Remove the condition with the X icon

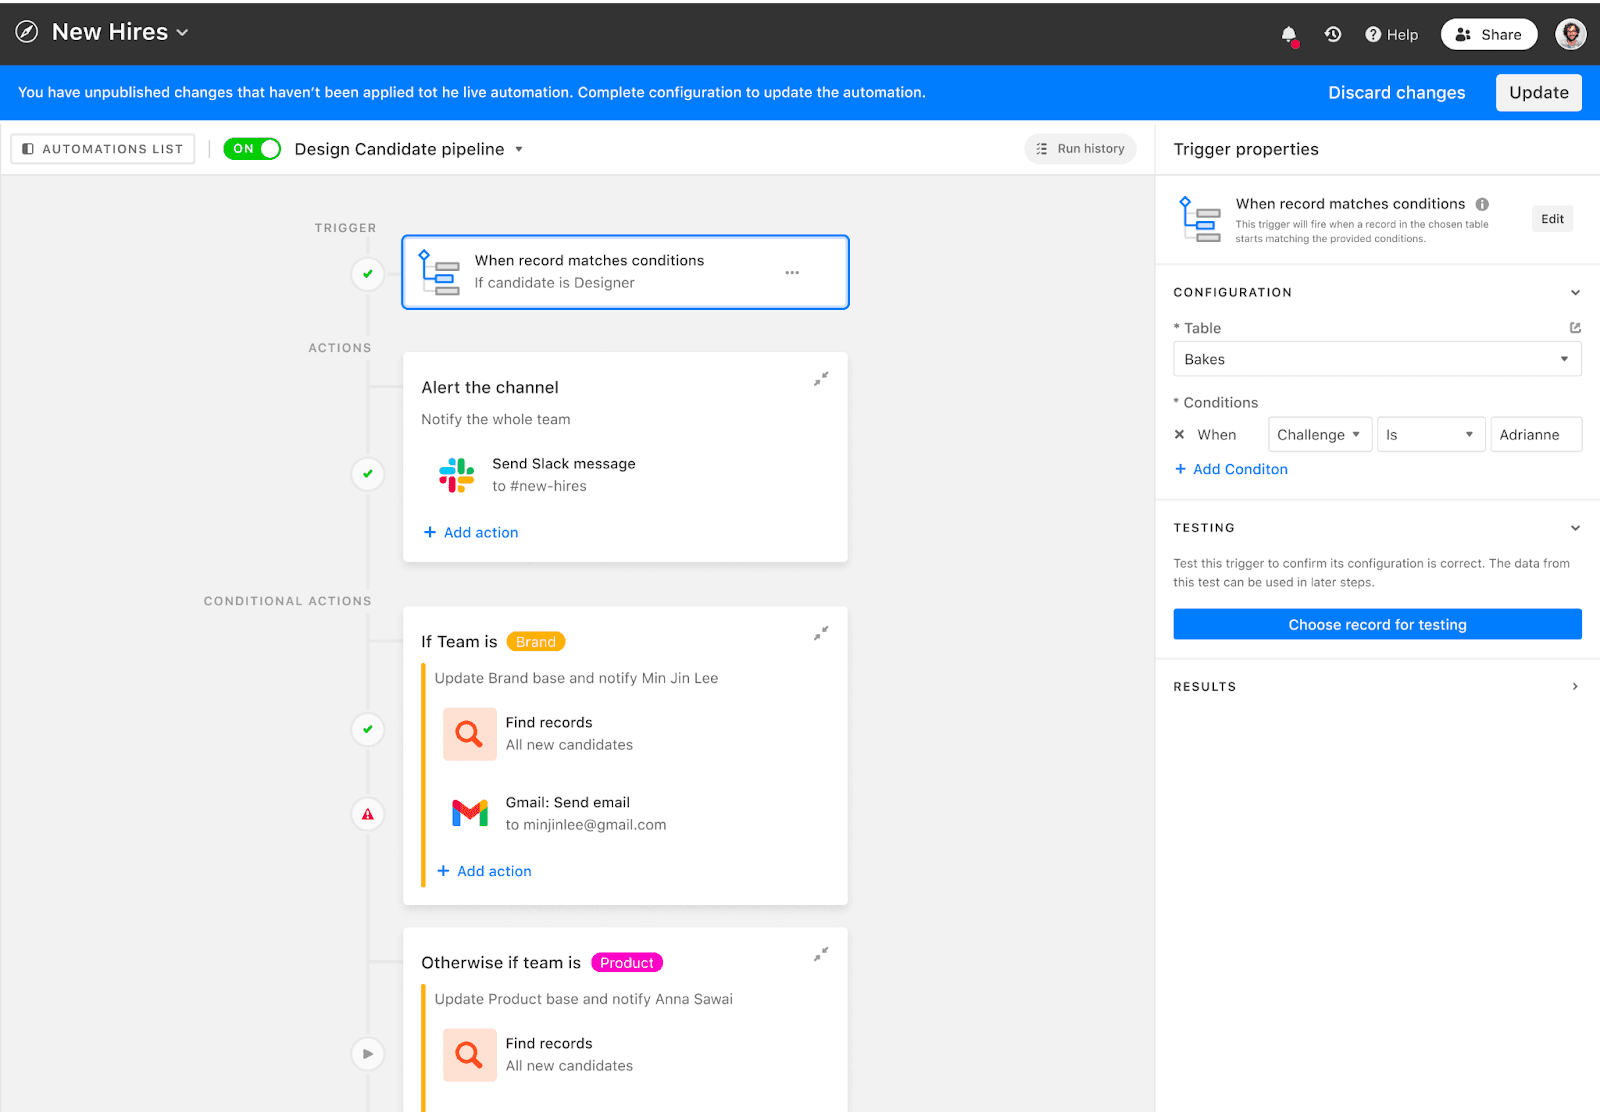click(x=1179, y=435)
